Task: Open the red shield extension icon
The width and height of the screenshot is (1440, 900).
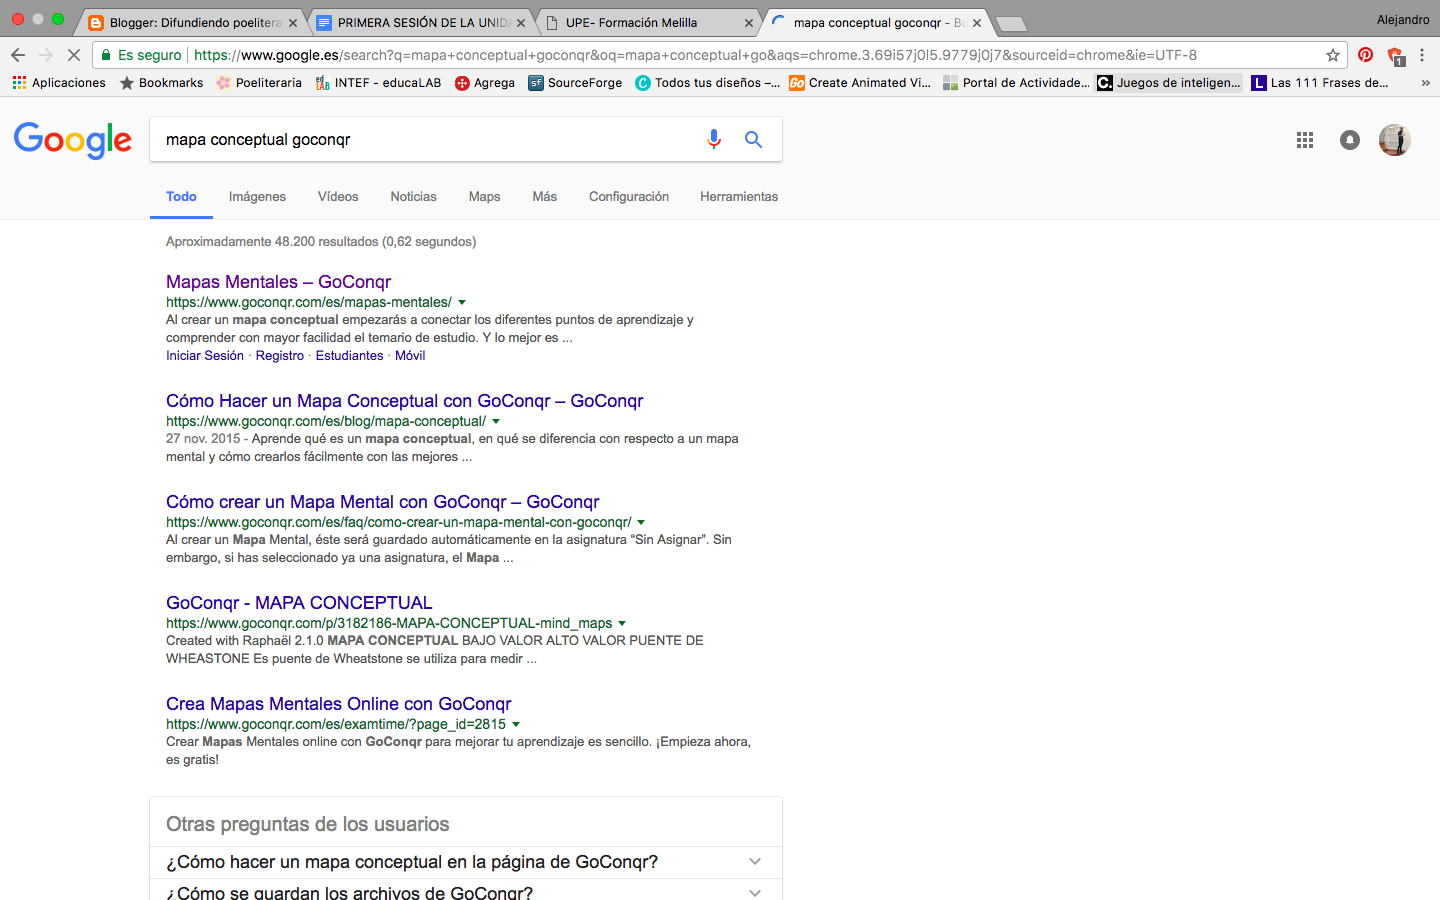Action: click(1395, 56)
